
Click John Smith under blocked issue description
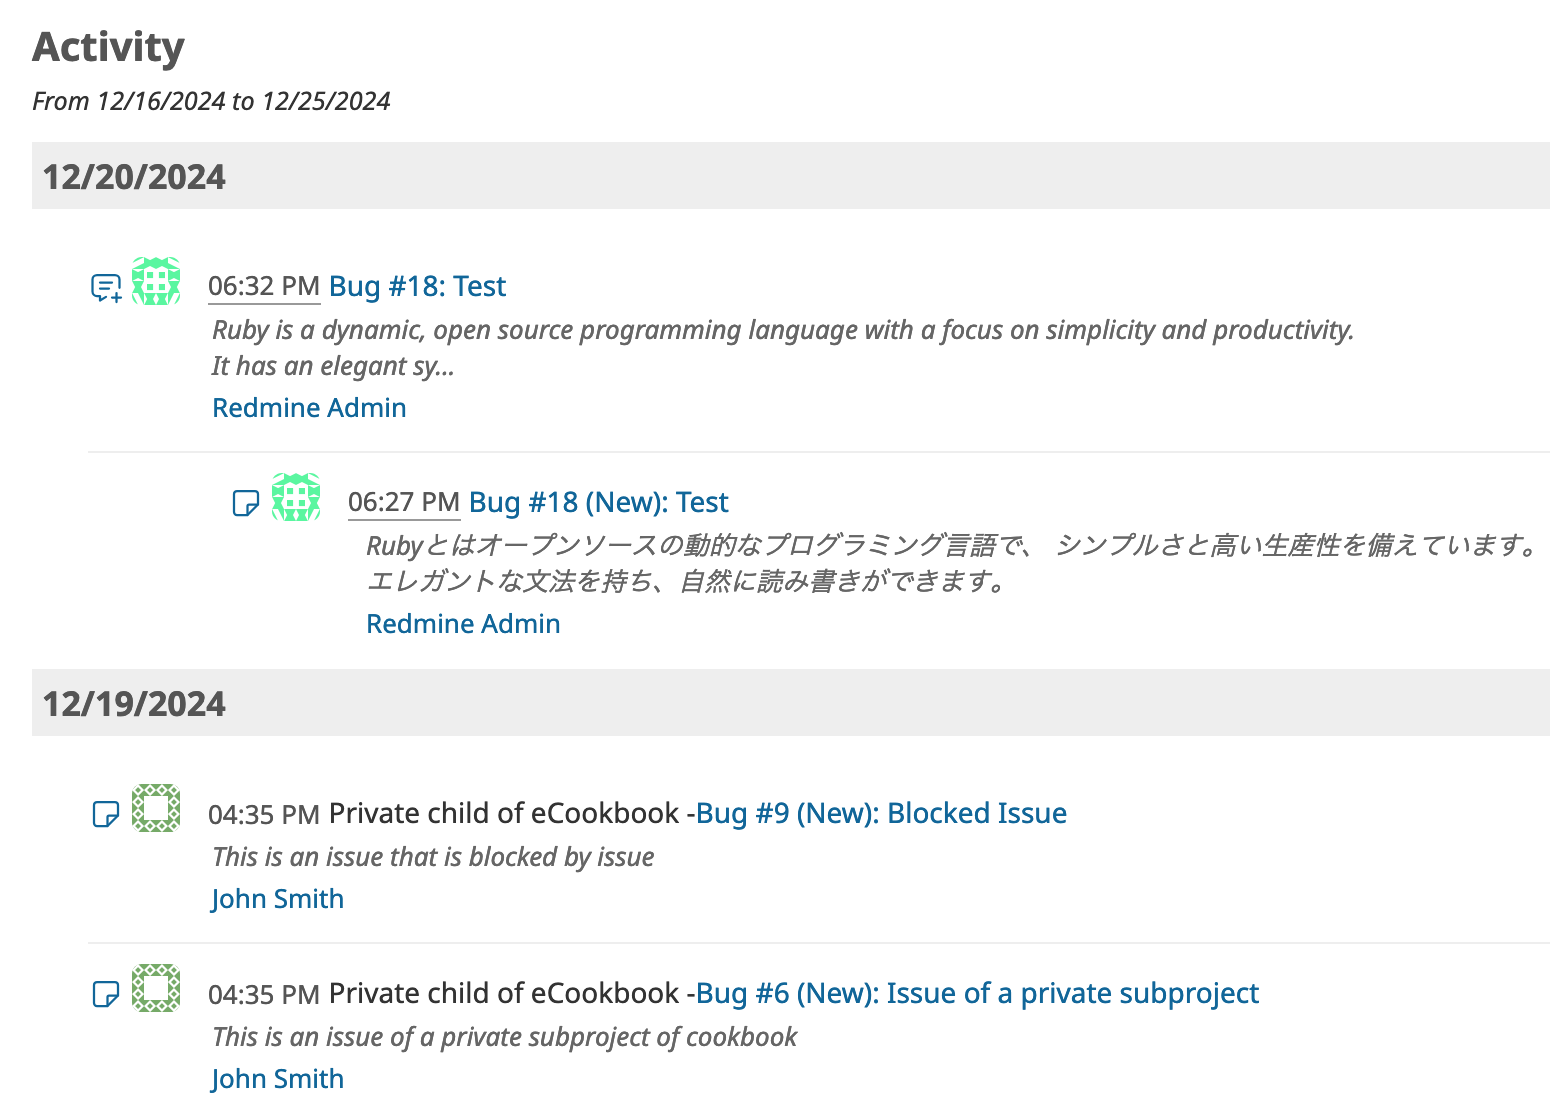(x=277, y=899)
